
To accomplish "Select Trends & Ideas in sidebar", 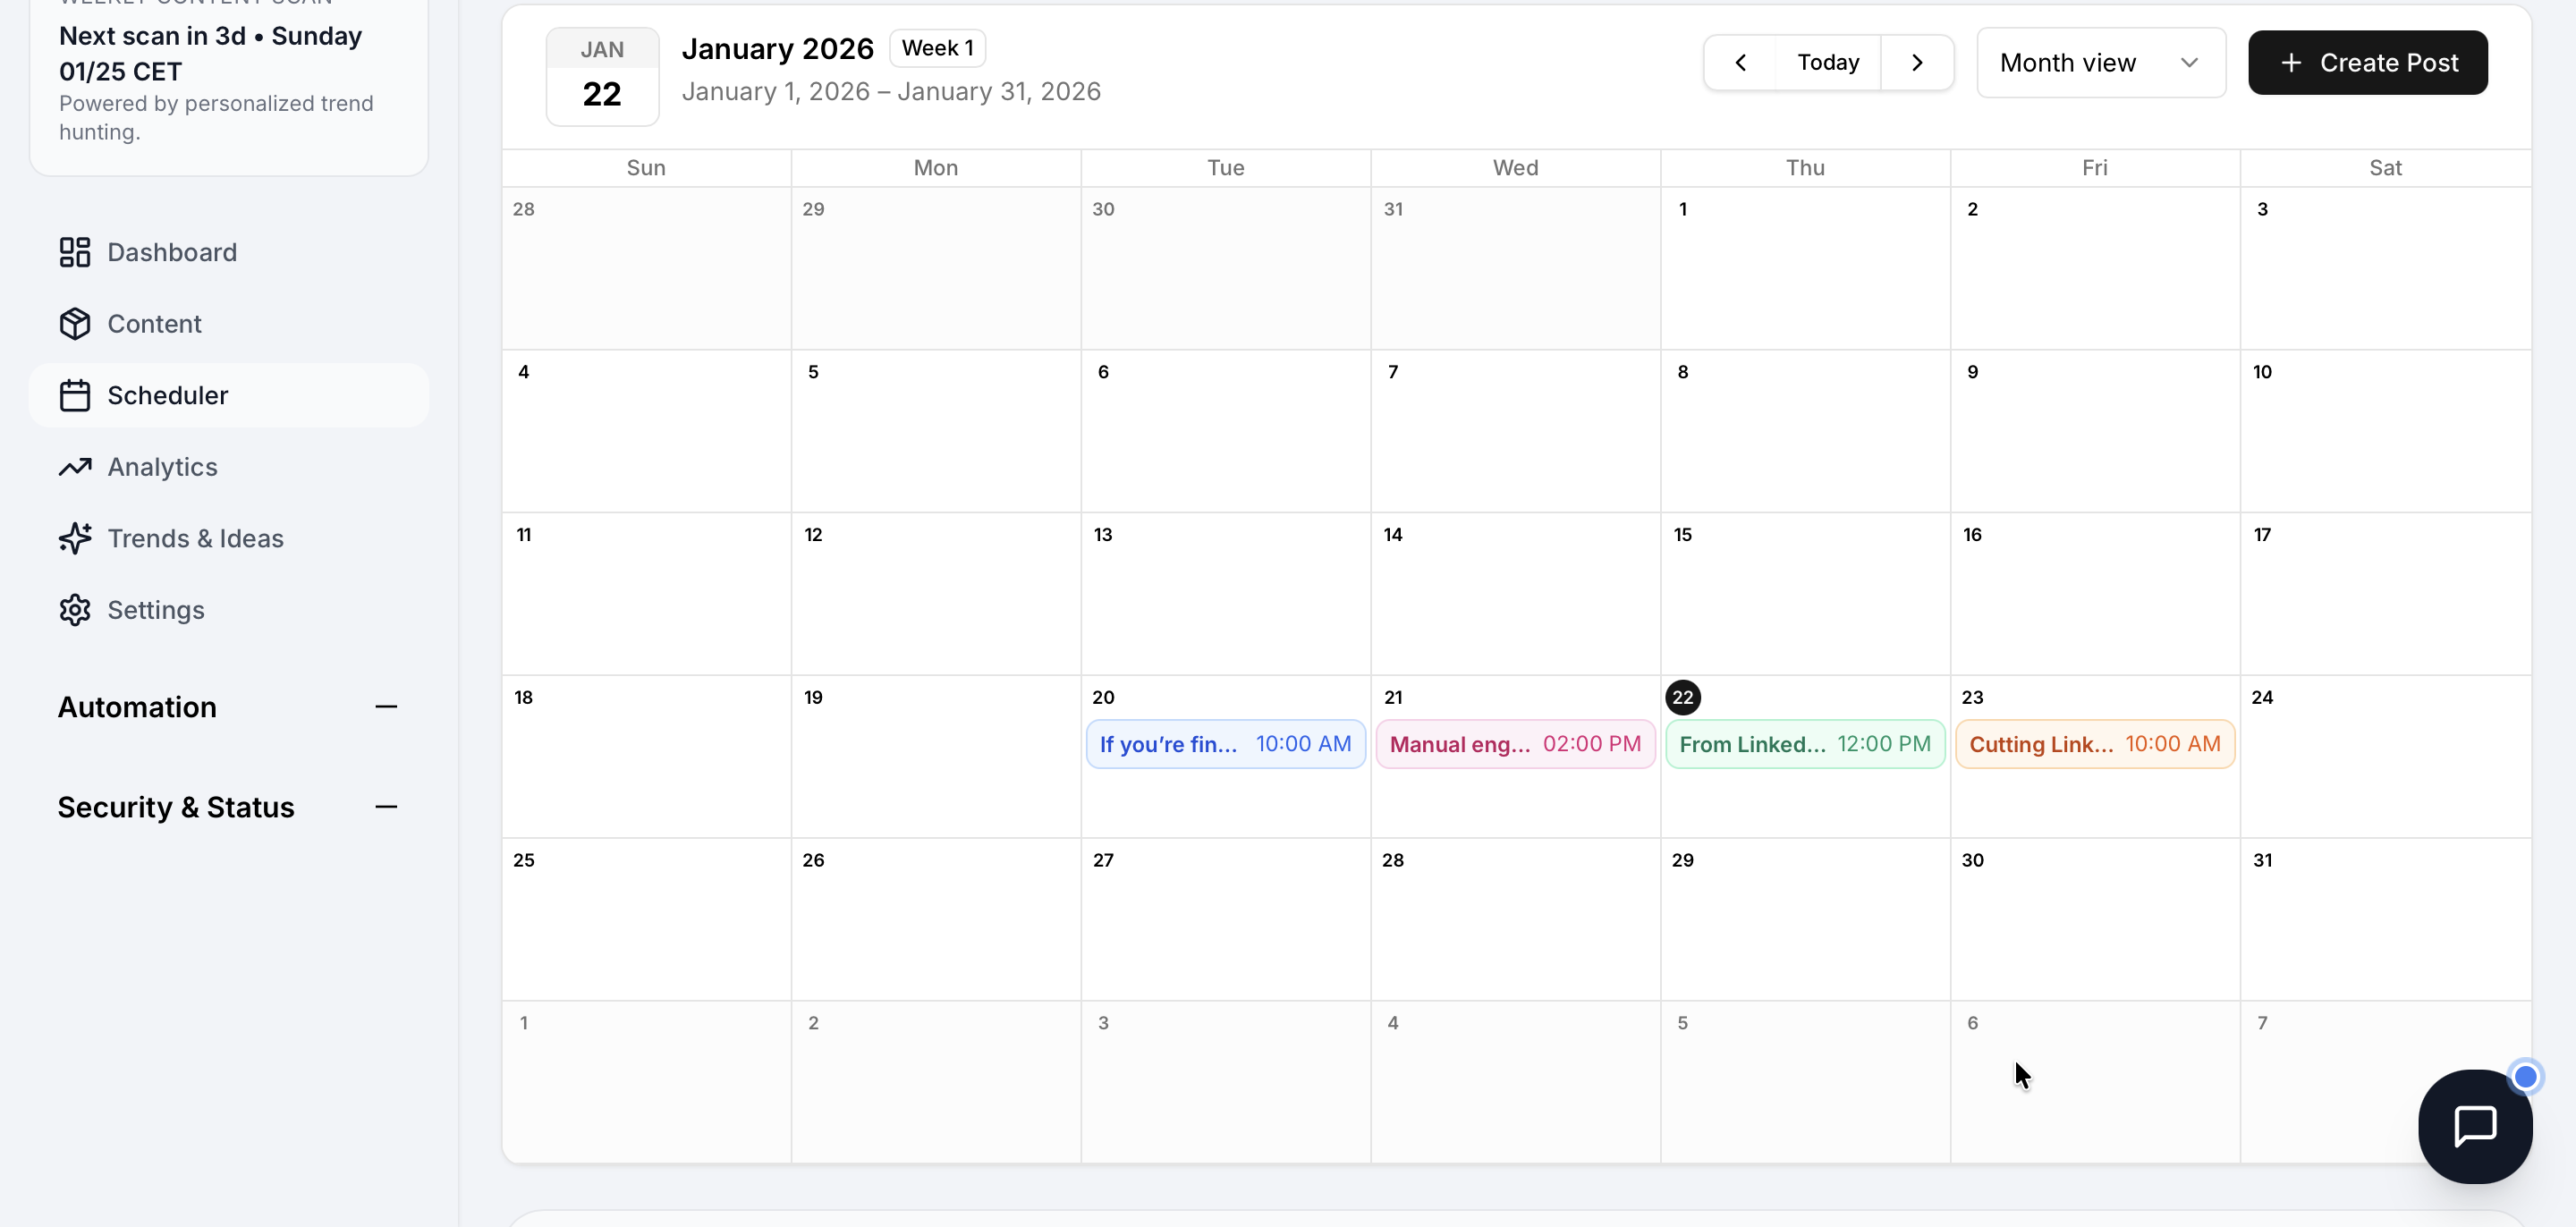I will pos(195,538).
